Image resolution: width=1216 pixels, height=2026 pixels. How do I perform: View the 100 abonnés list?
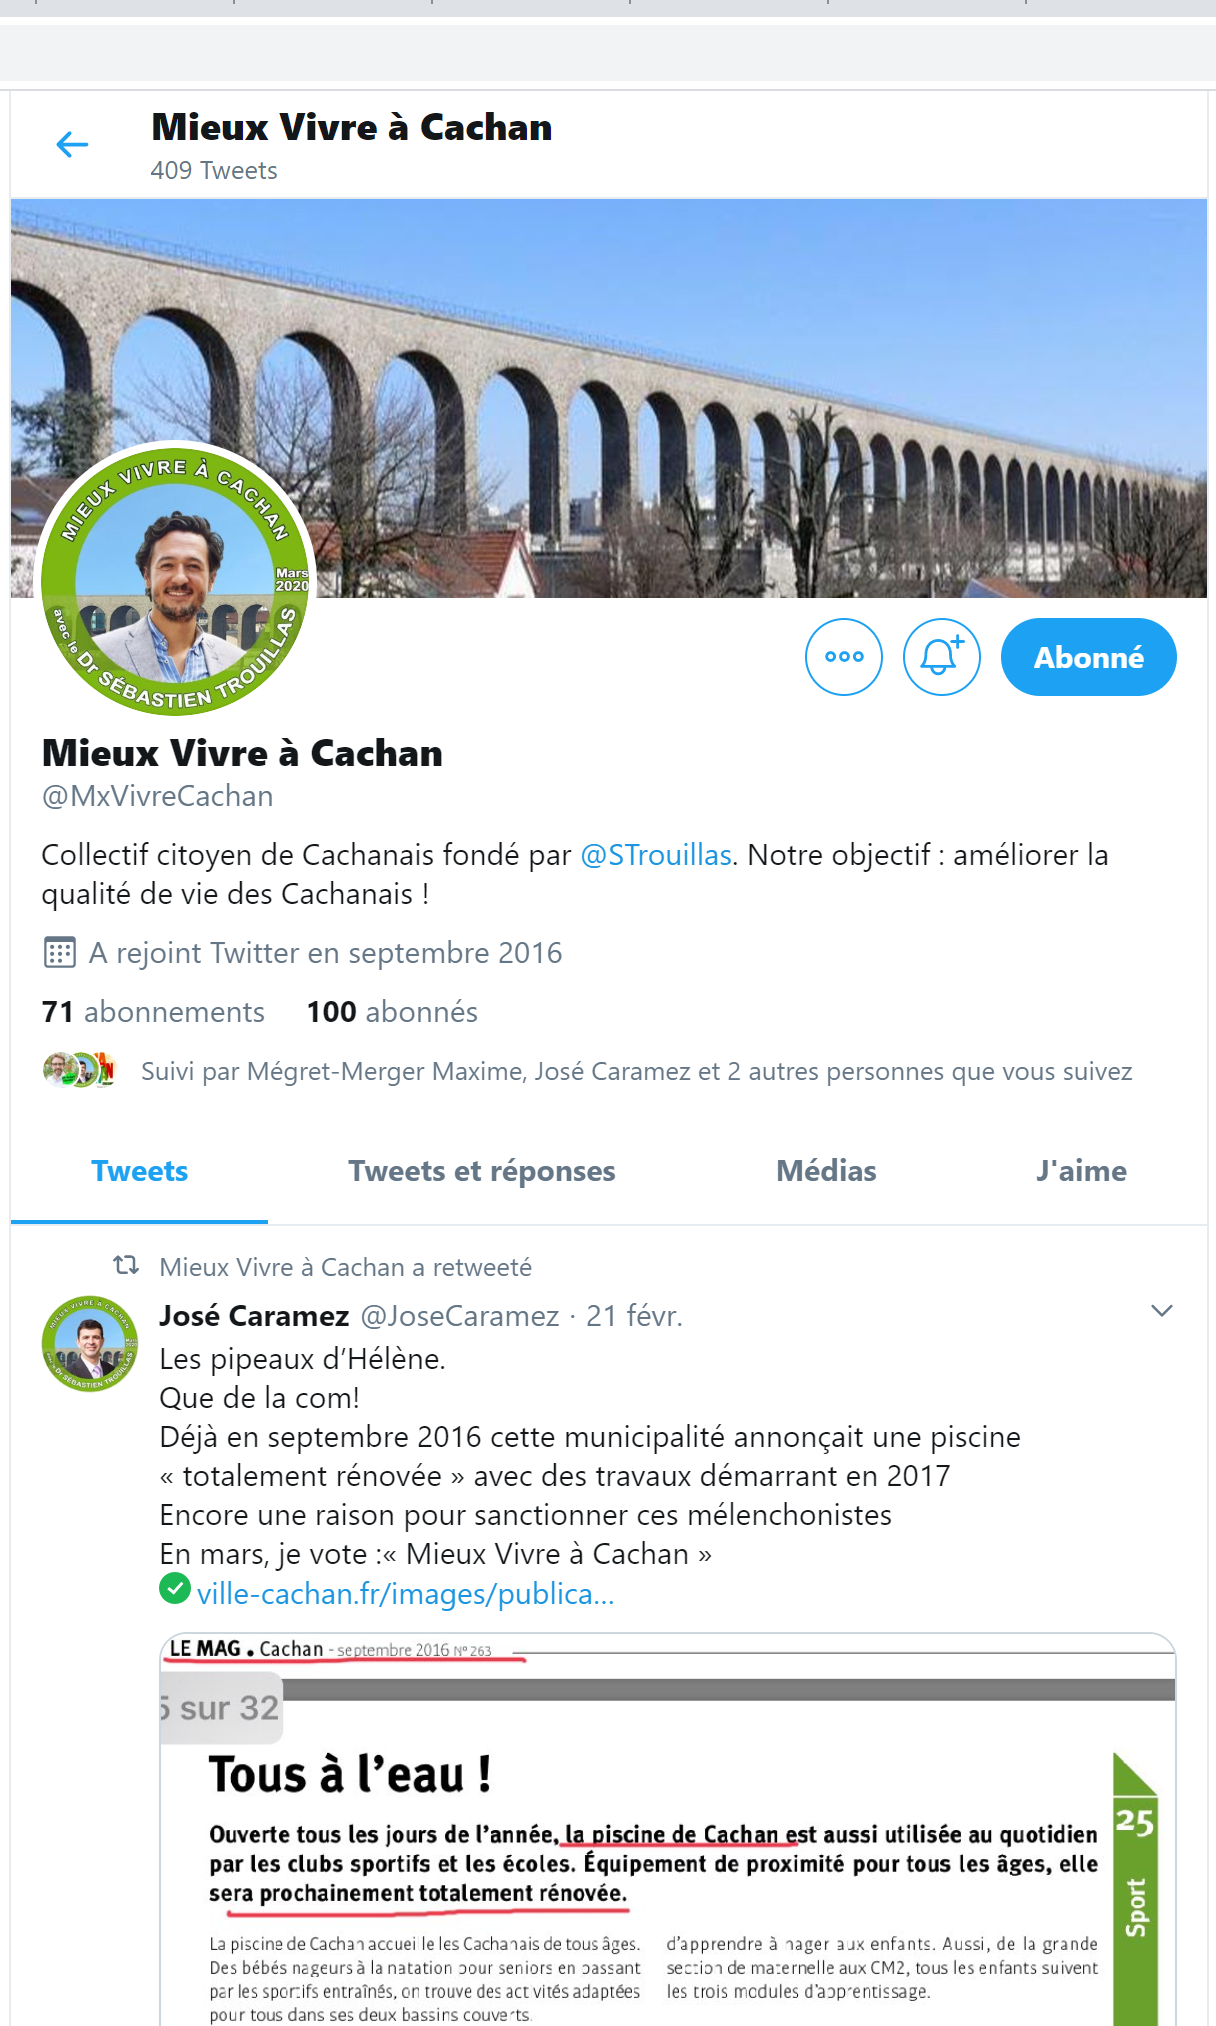[x=392, y=1012]
